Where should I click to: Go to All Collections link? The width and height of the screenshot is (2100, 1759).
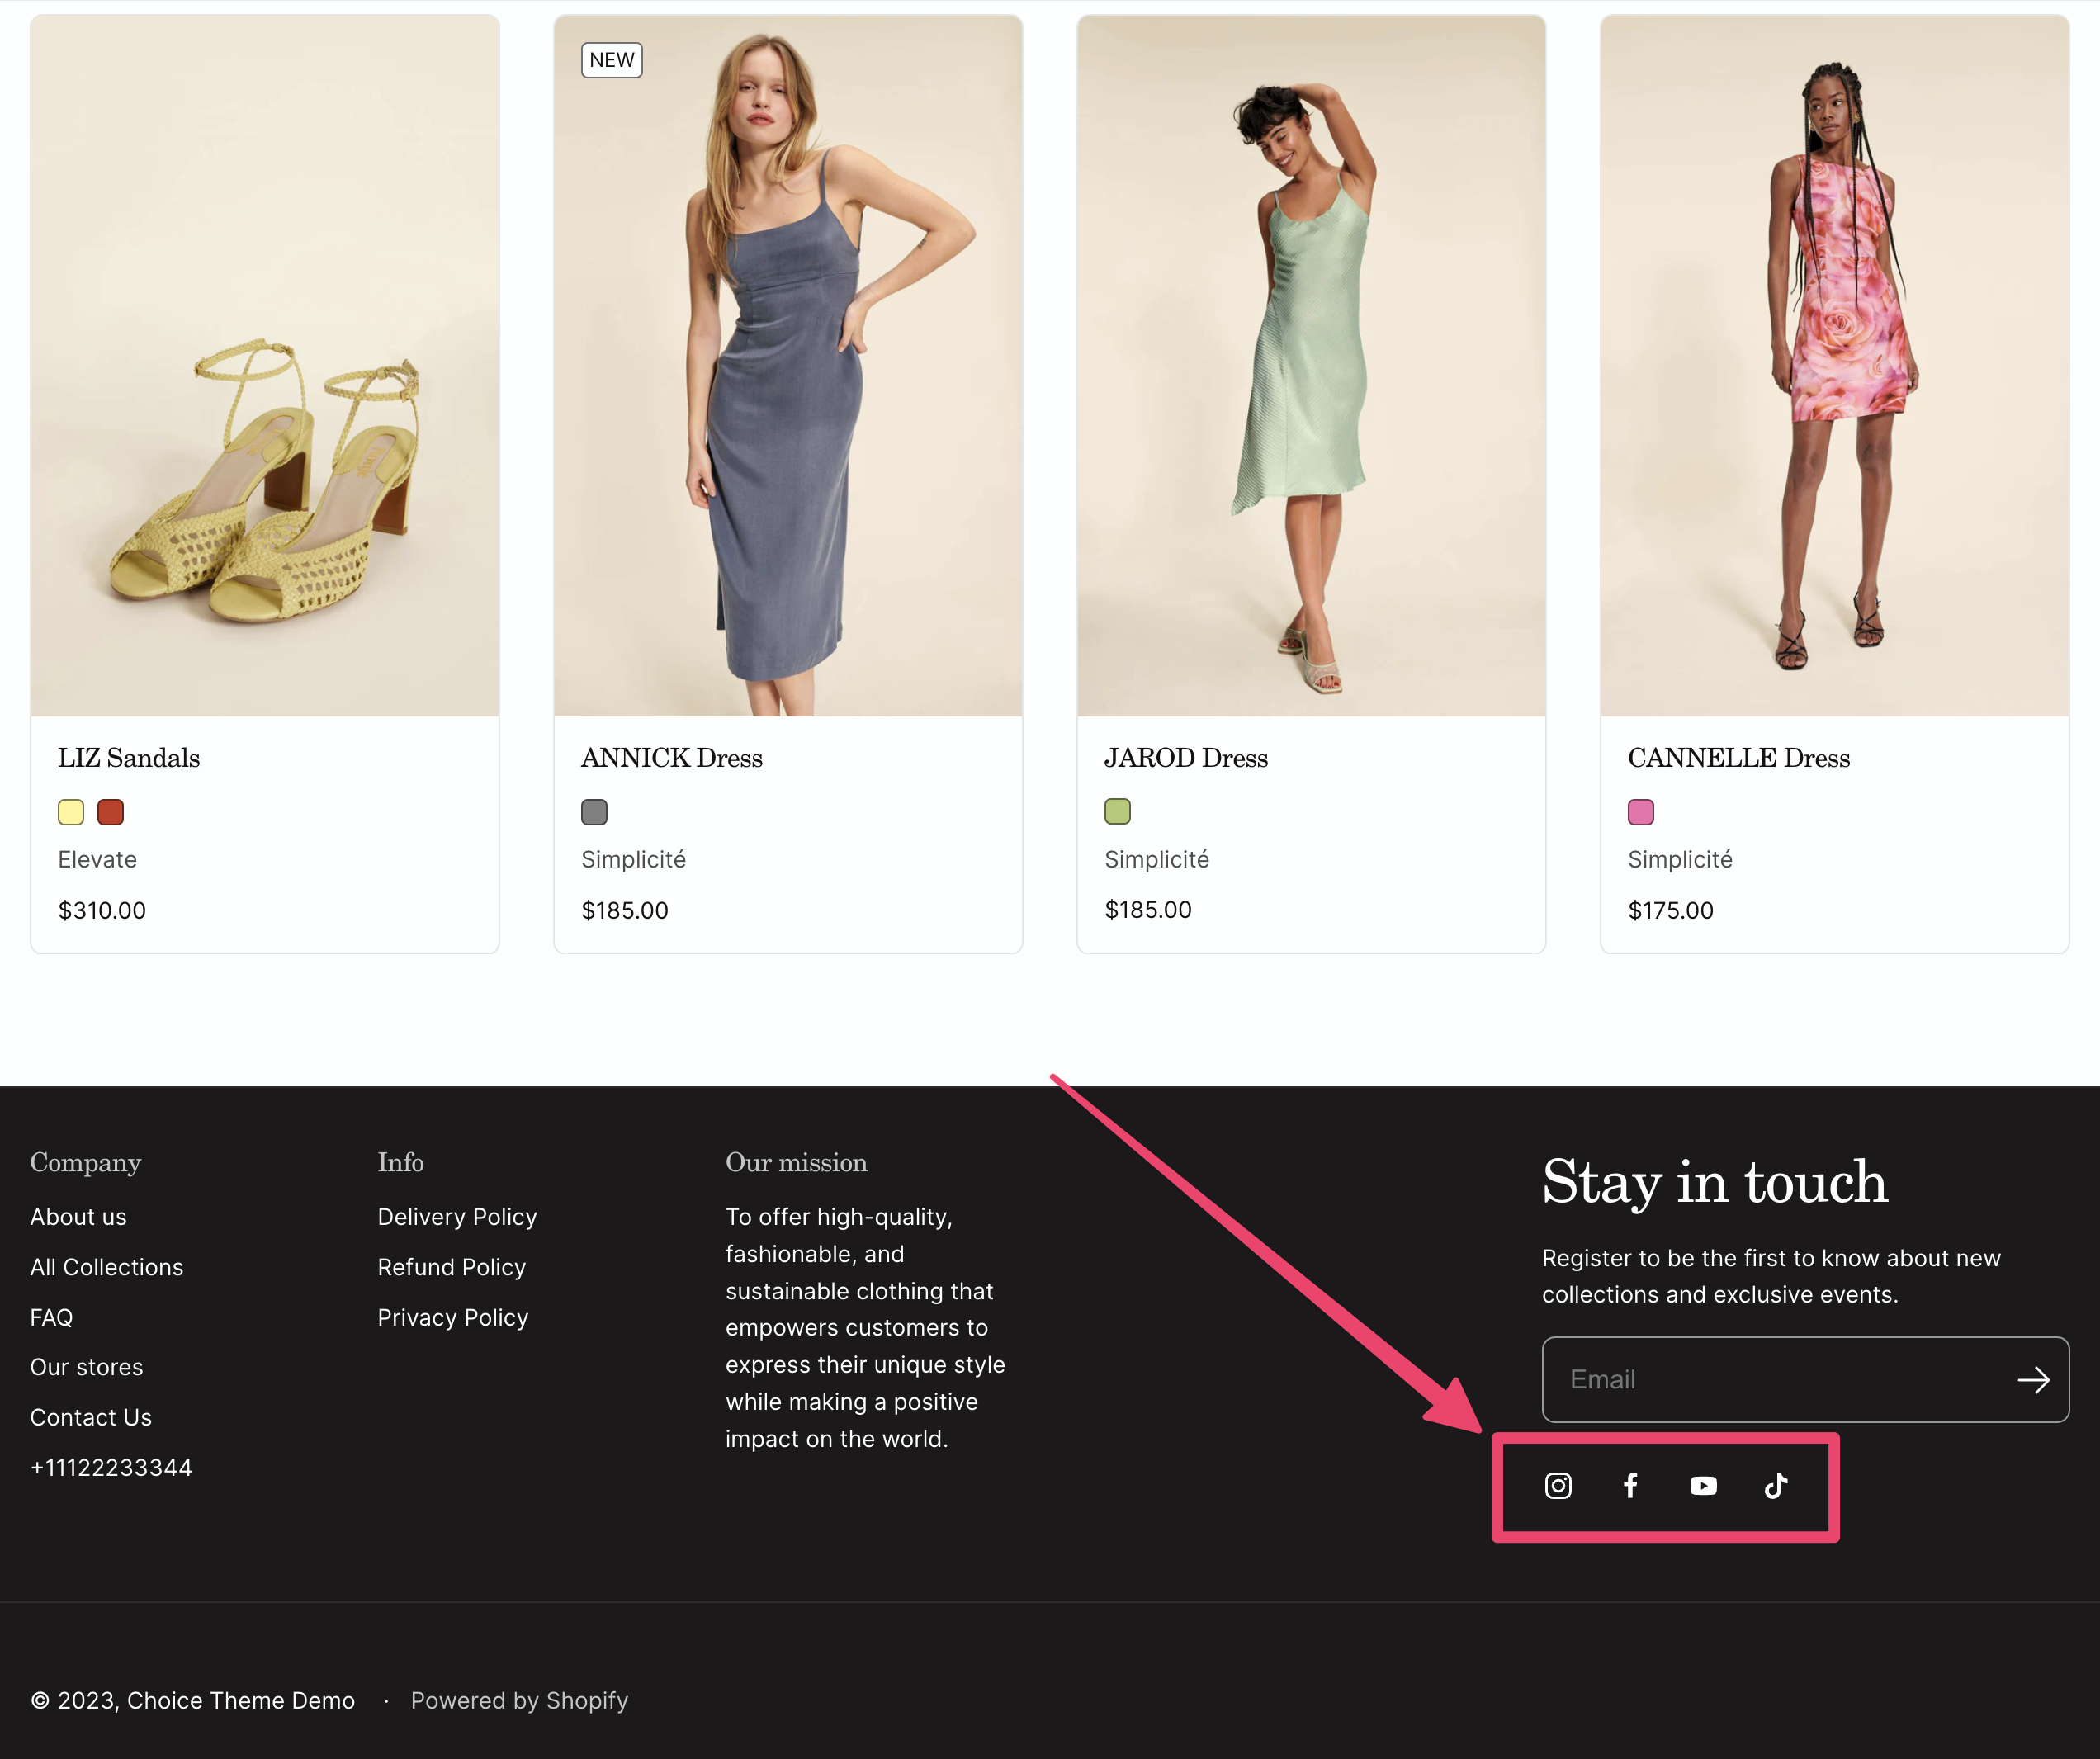click(x=106, y=1267)
